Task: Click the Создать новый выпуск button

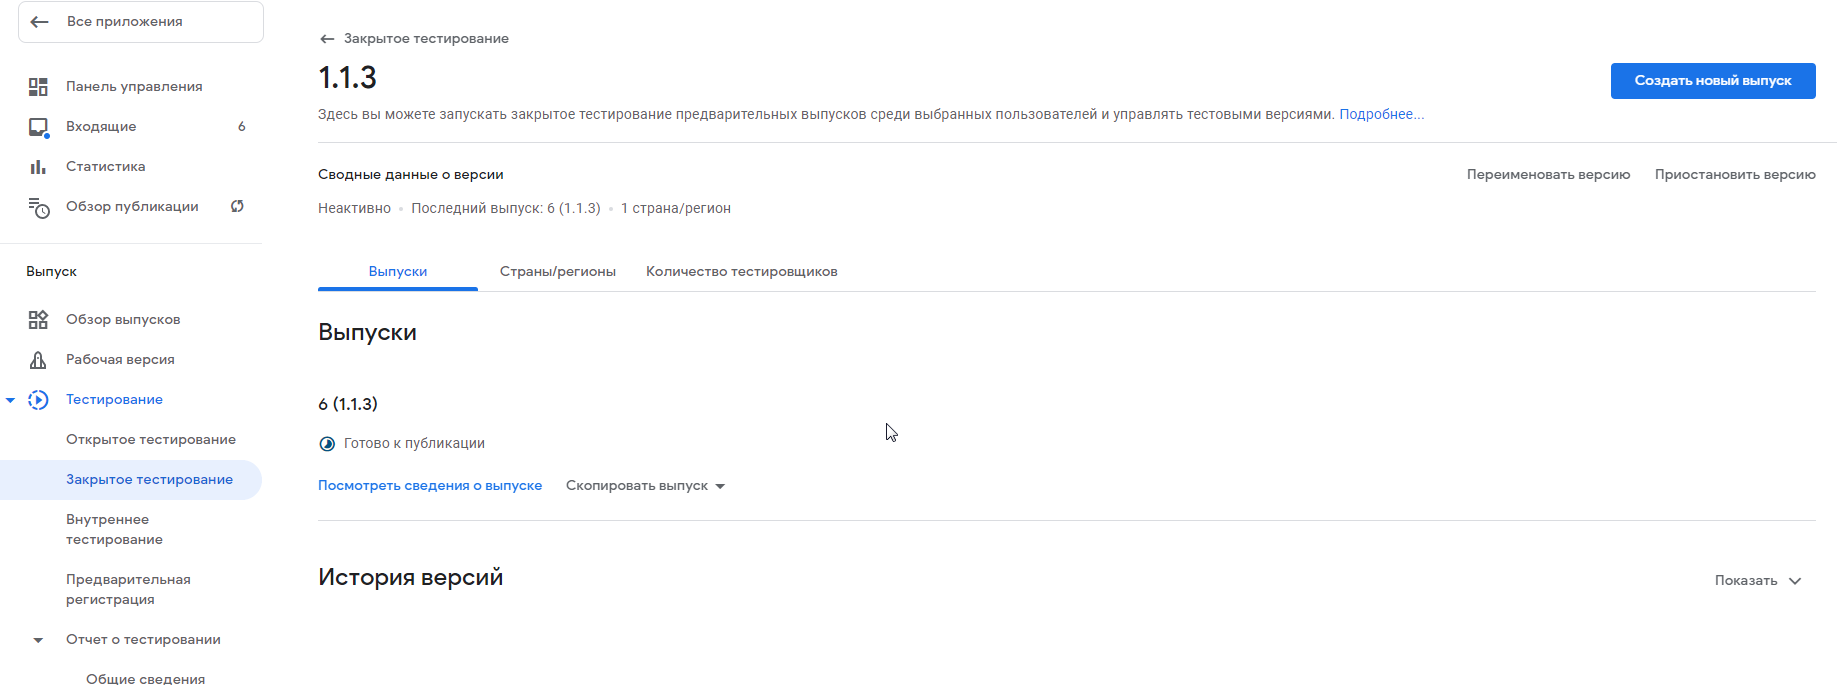Action: click(1713, 81)
